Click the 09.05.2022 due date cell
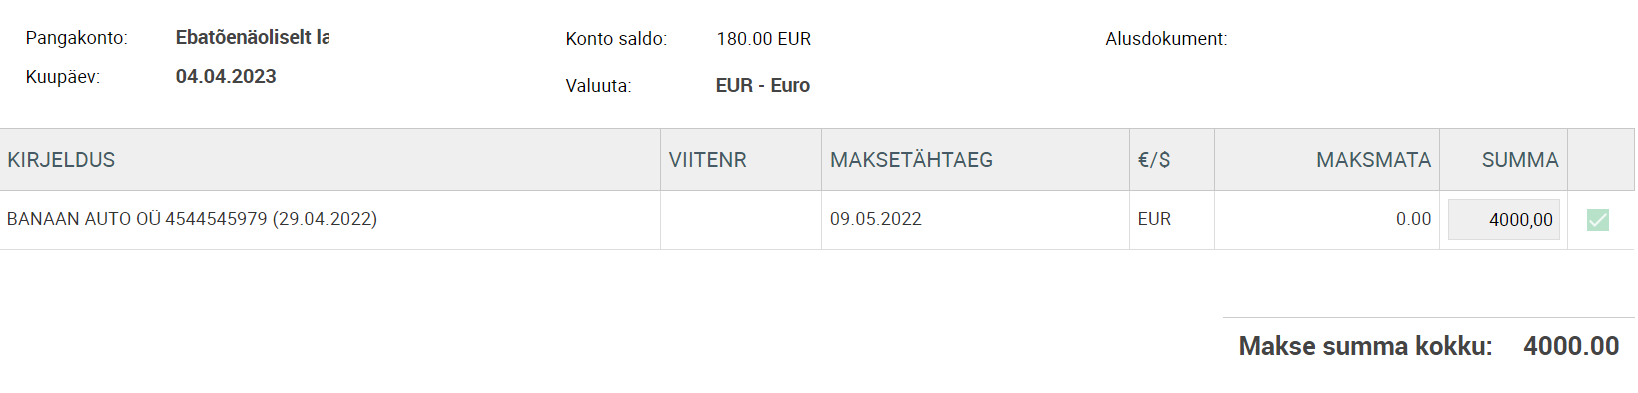This screenshot has height=393, width=1638. (x=876, y=219)
